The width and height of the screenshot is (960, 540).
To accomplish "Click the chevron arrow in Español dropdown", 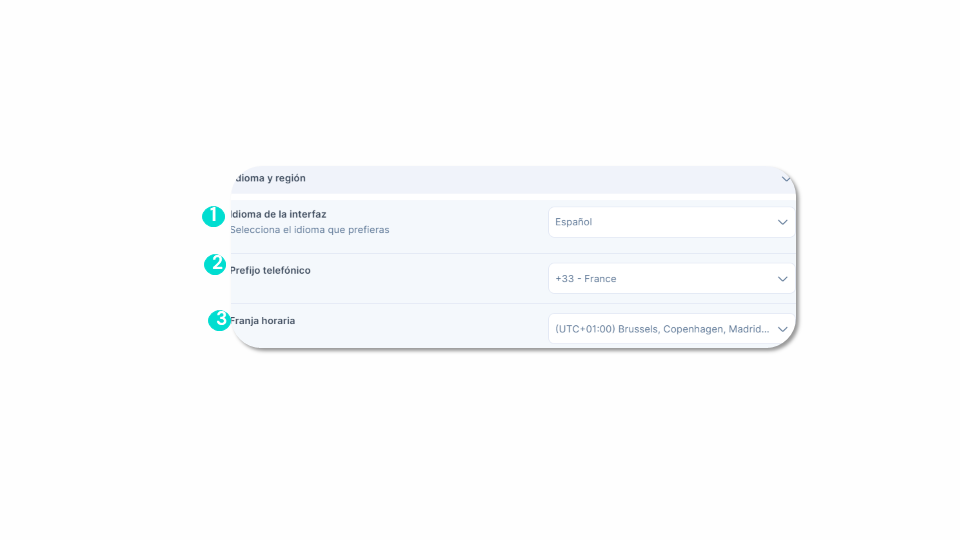I will [782, 222].
